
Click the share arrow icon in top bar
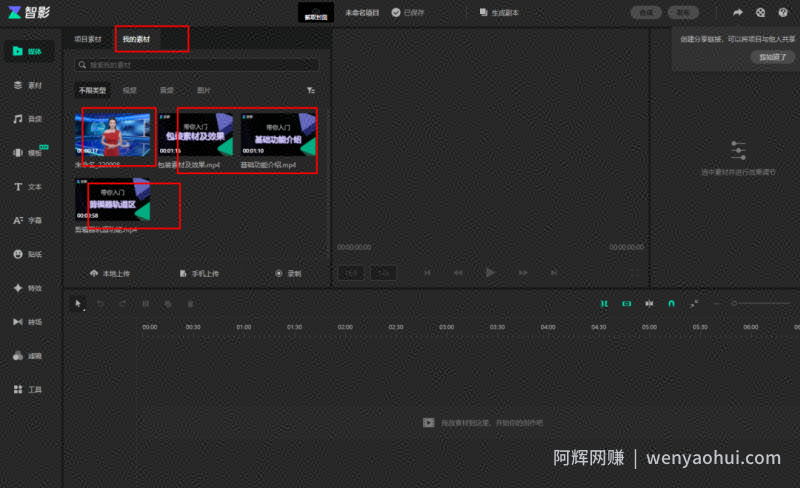click(738, 12)
